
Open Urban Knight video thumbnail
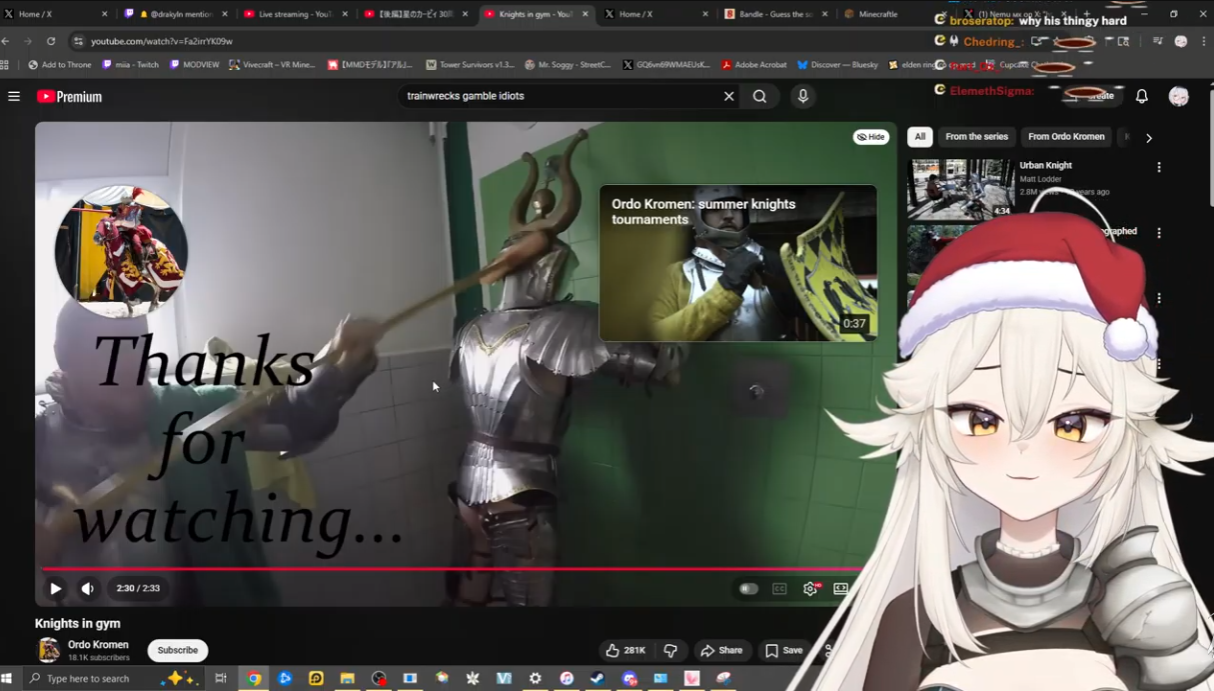pos(960,188)
